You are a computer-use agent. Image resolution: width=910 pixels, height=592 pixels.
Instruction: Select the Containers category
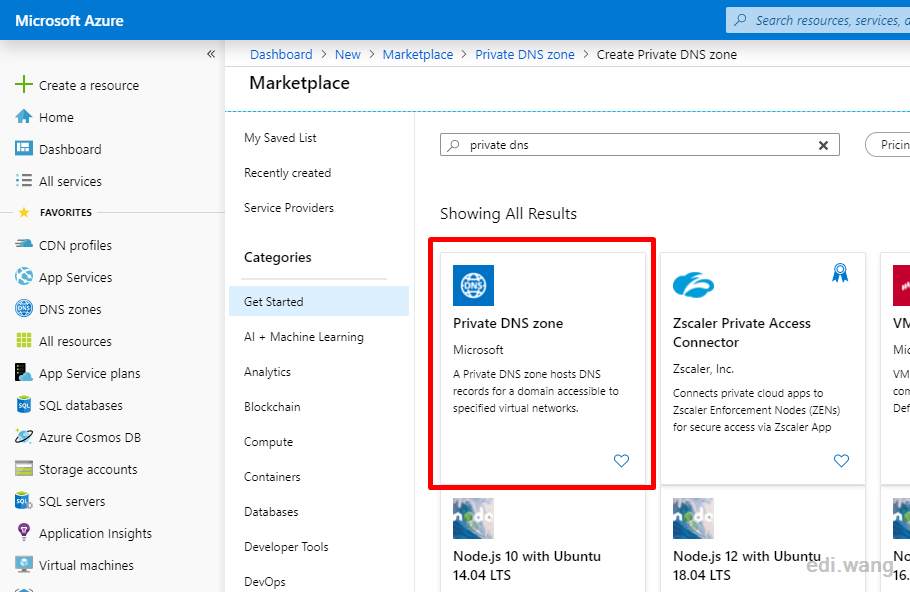272,477
